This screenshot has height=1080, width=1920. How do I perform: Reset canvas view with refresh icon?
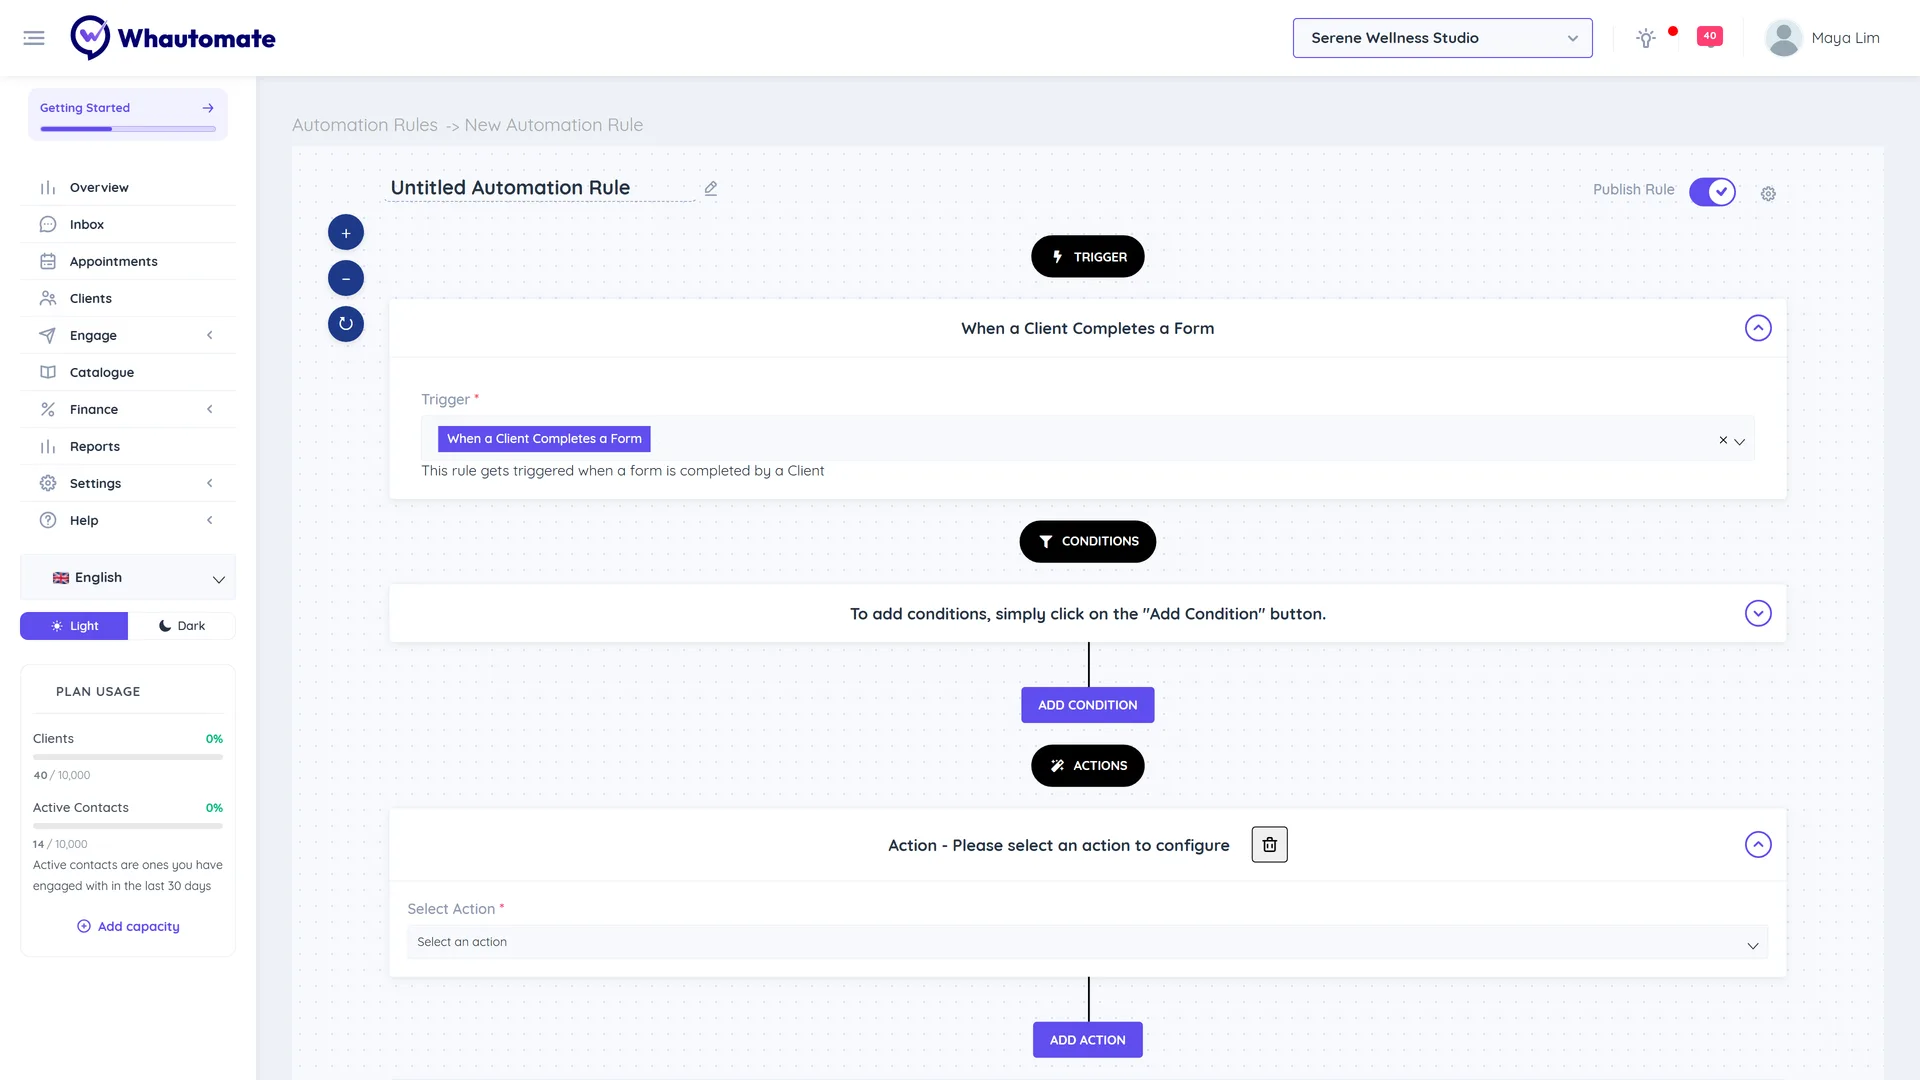pyautogui.click(x=346, y=324)
